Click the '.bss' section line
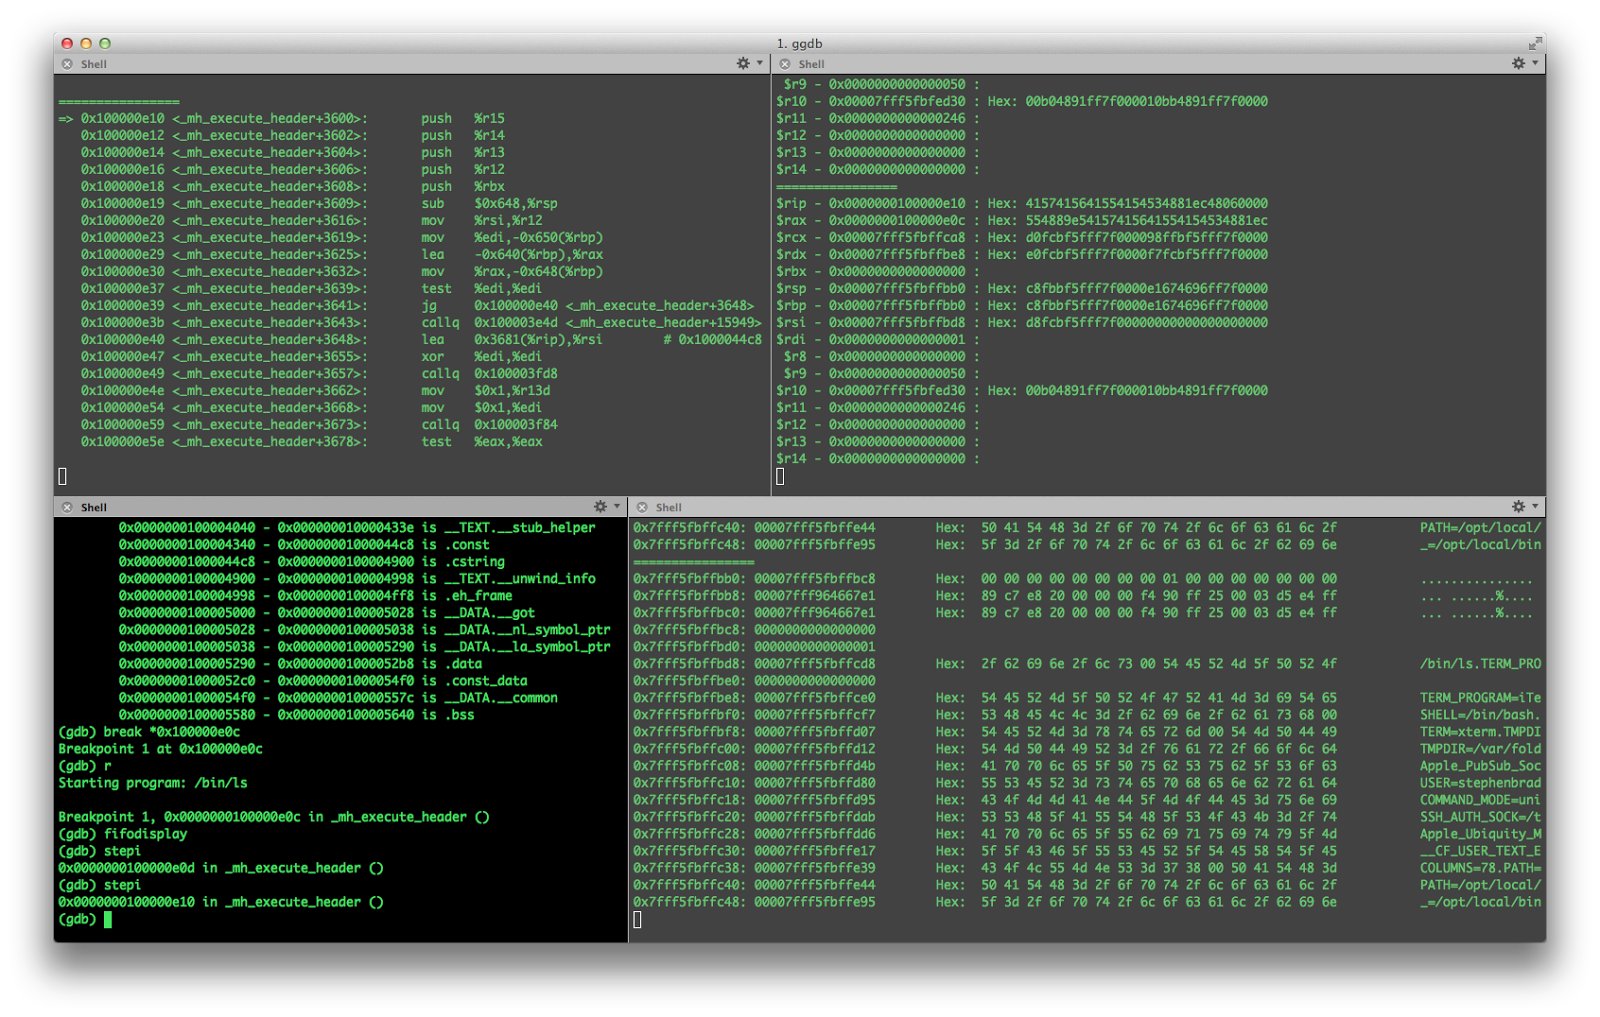Viewport: 1600px width, 1017px height. click(297, 715)
